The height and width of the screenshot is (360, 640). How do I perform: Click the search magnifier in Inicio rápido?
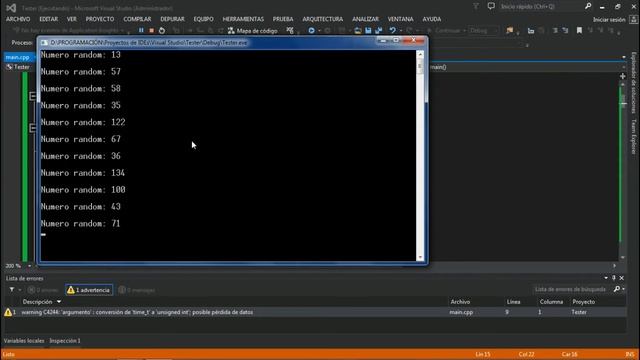point(588,6)
